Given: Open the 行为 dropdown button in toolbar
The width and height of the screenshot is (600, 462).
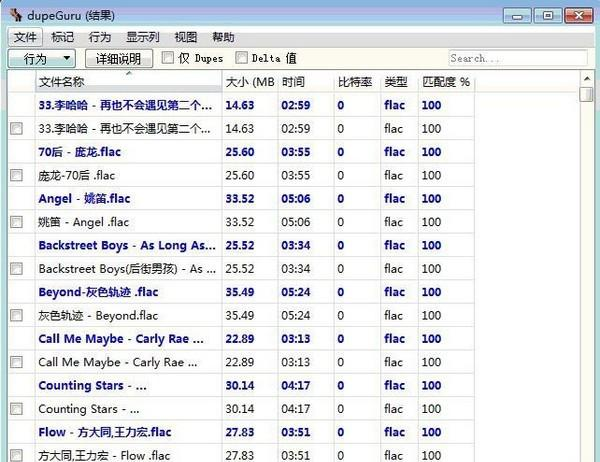Looking at the screenshot, I should [42, 59].
